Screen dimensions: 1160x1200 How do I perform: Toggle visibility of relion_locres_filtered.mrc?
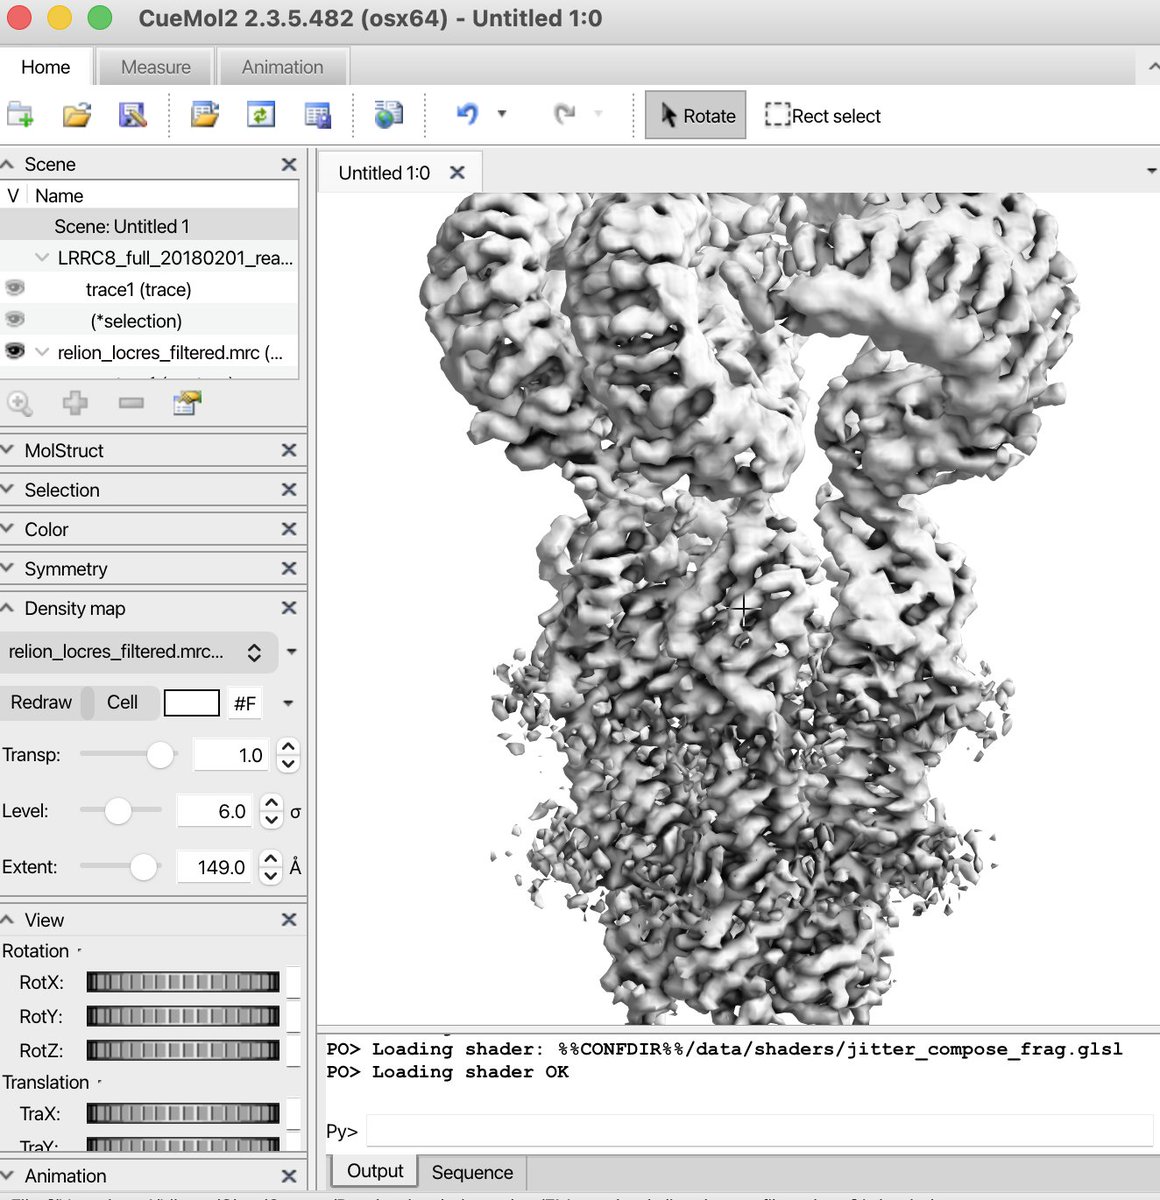coord(14,351)
